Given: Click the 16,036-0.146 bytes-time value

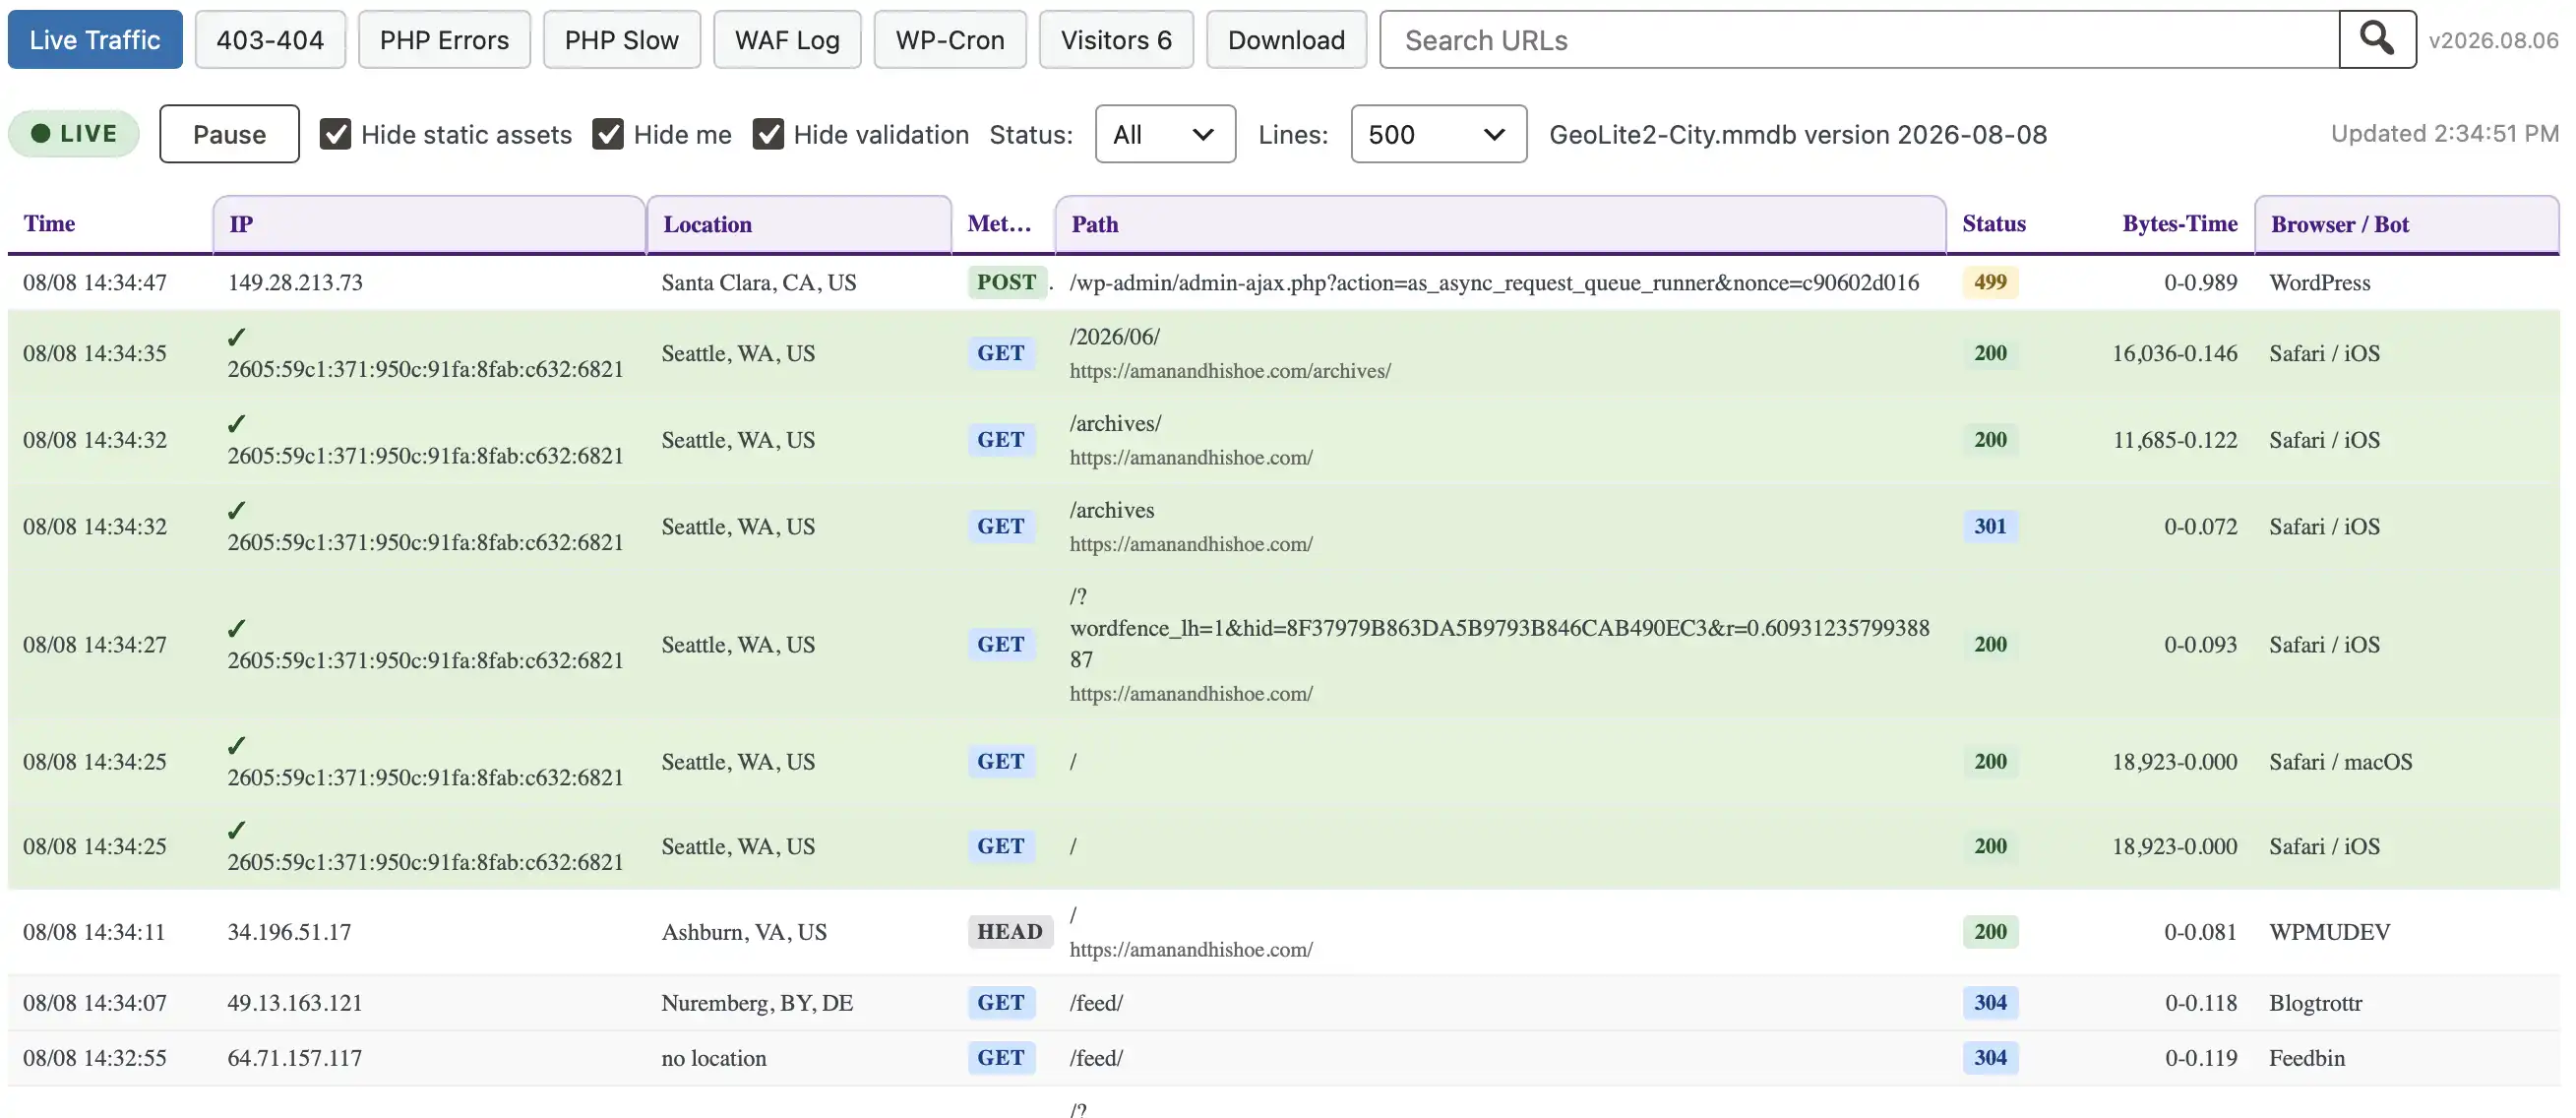Looking at the screenshot, I should coord(2174,353).
